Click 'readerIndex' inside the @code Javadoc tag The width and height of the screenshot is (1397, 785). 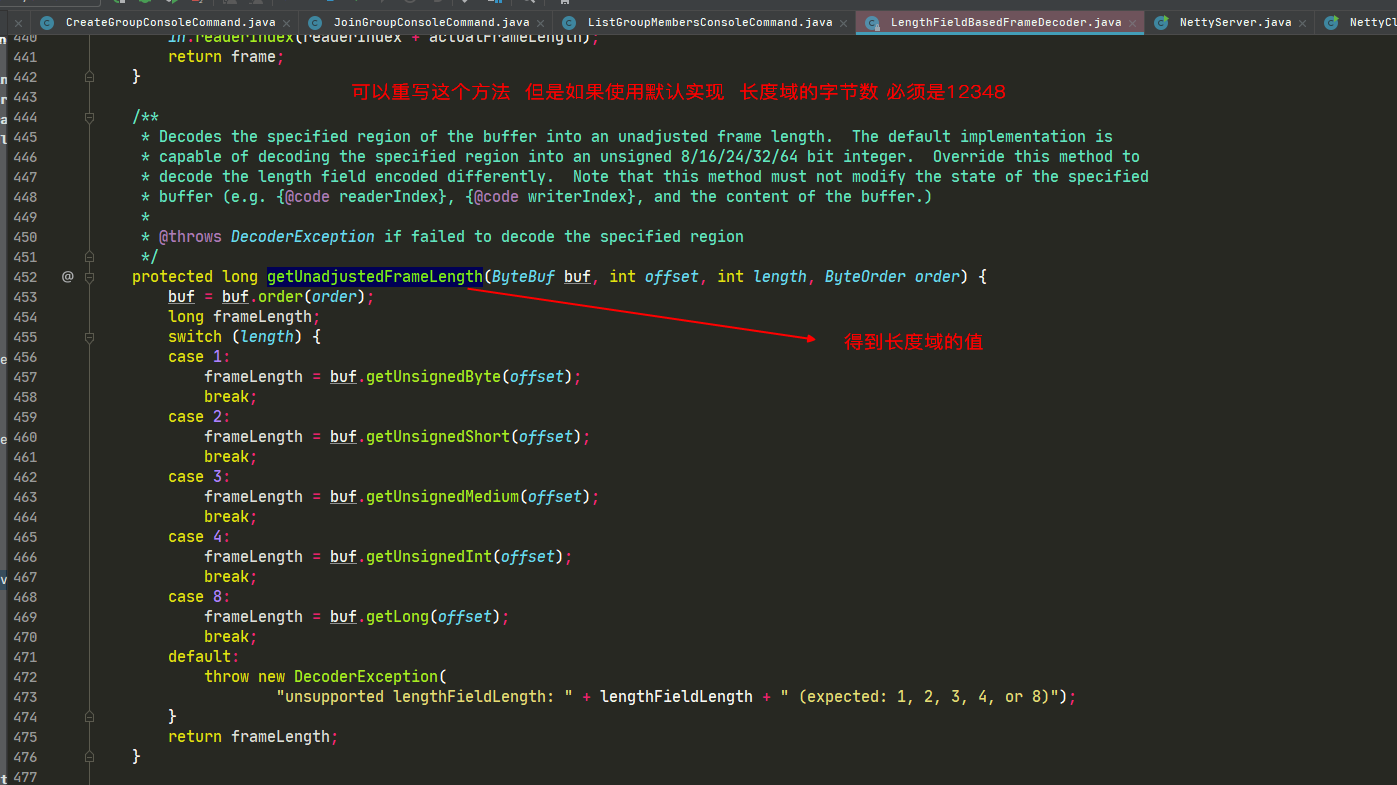(388, 197)
